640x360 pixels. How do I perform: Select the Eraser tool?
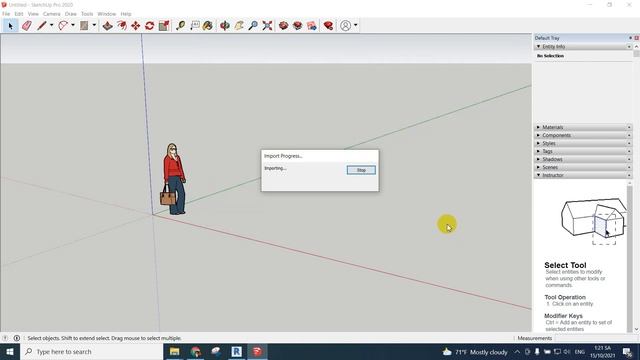(x=27, y=26)
